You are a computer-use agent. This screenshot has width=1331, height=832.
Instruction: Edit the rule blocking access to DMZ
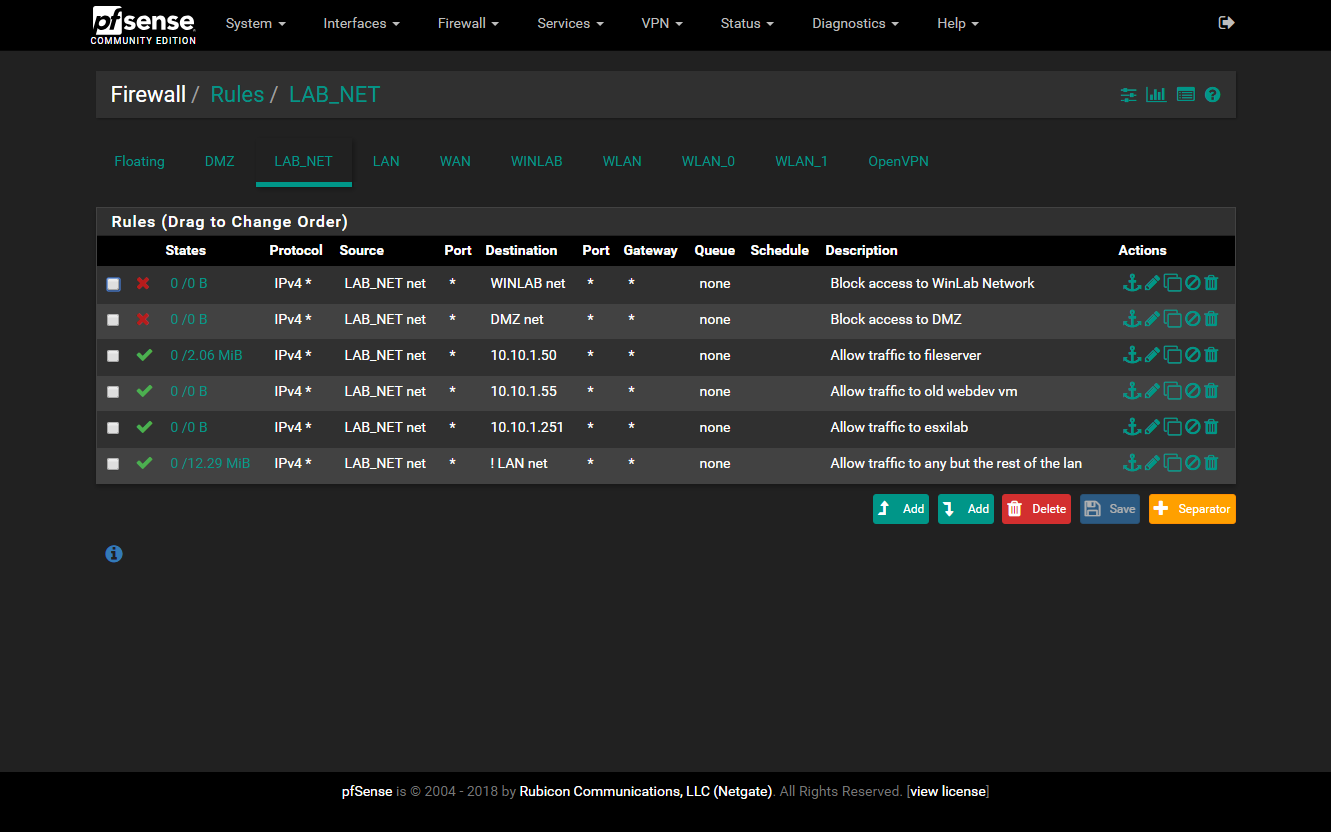tap(1152, 319)
